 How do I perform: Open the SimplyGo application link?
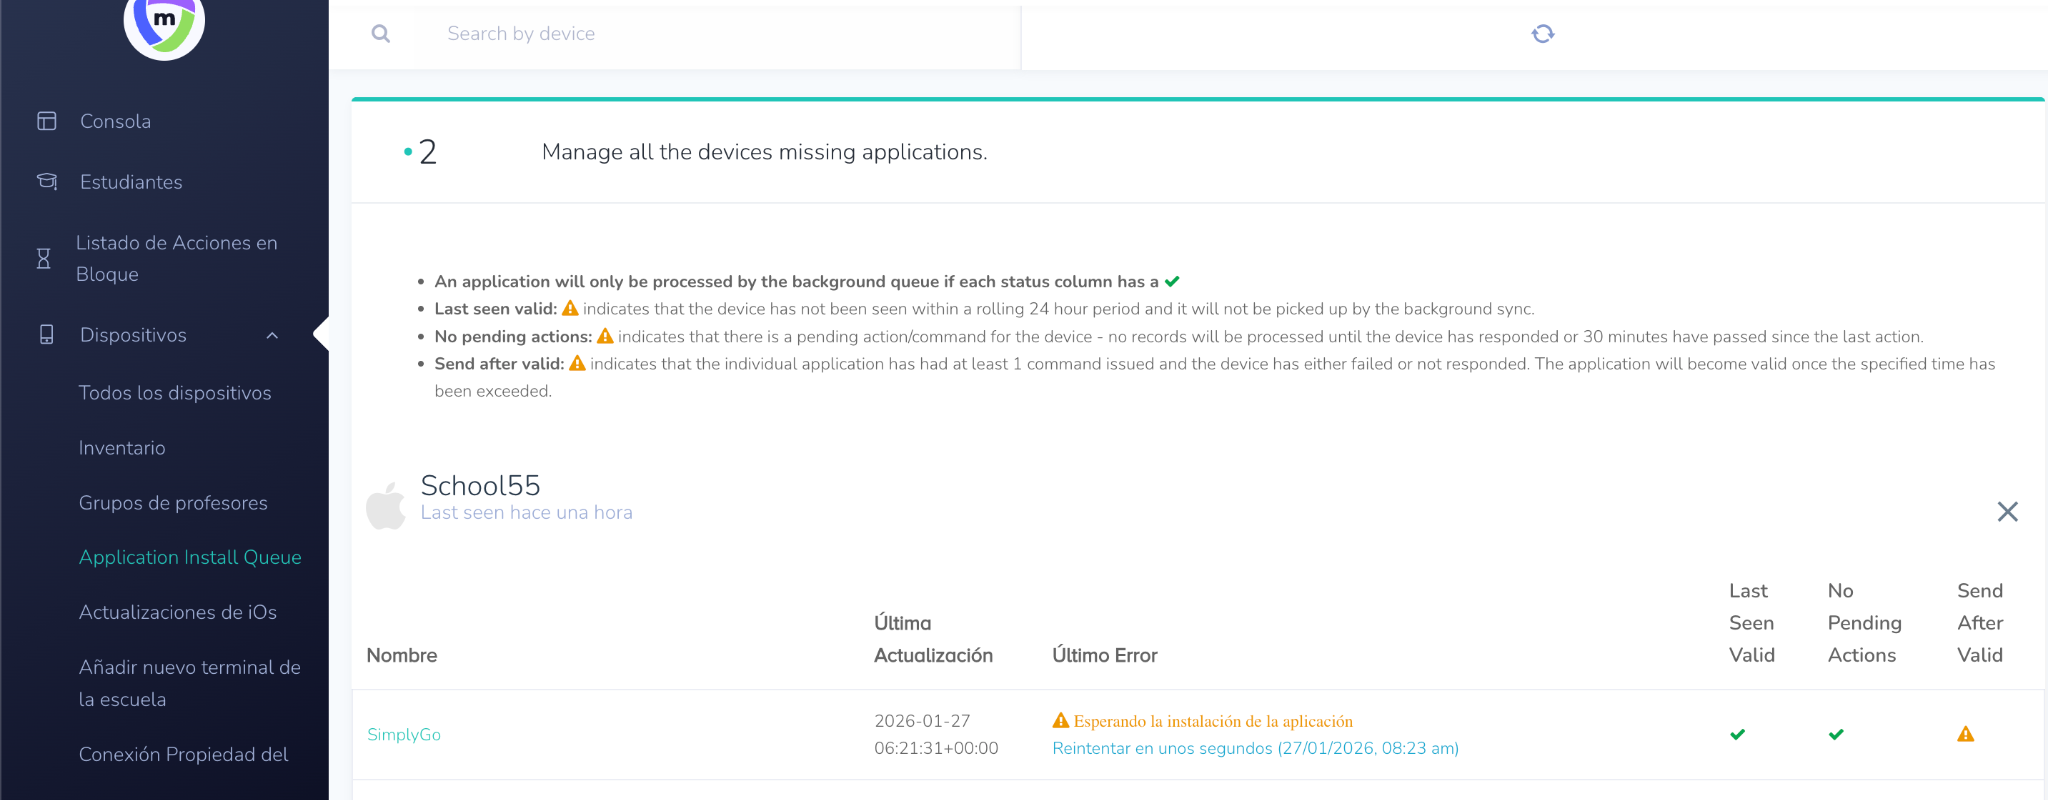(404, 734)
